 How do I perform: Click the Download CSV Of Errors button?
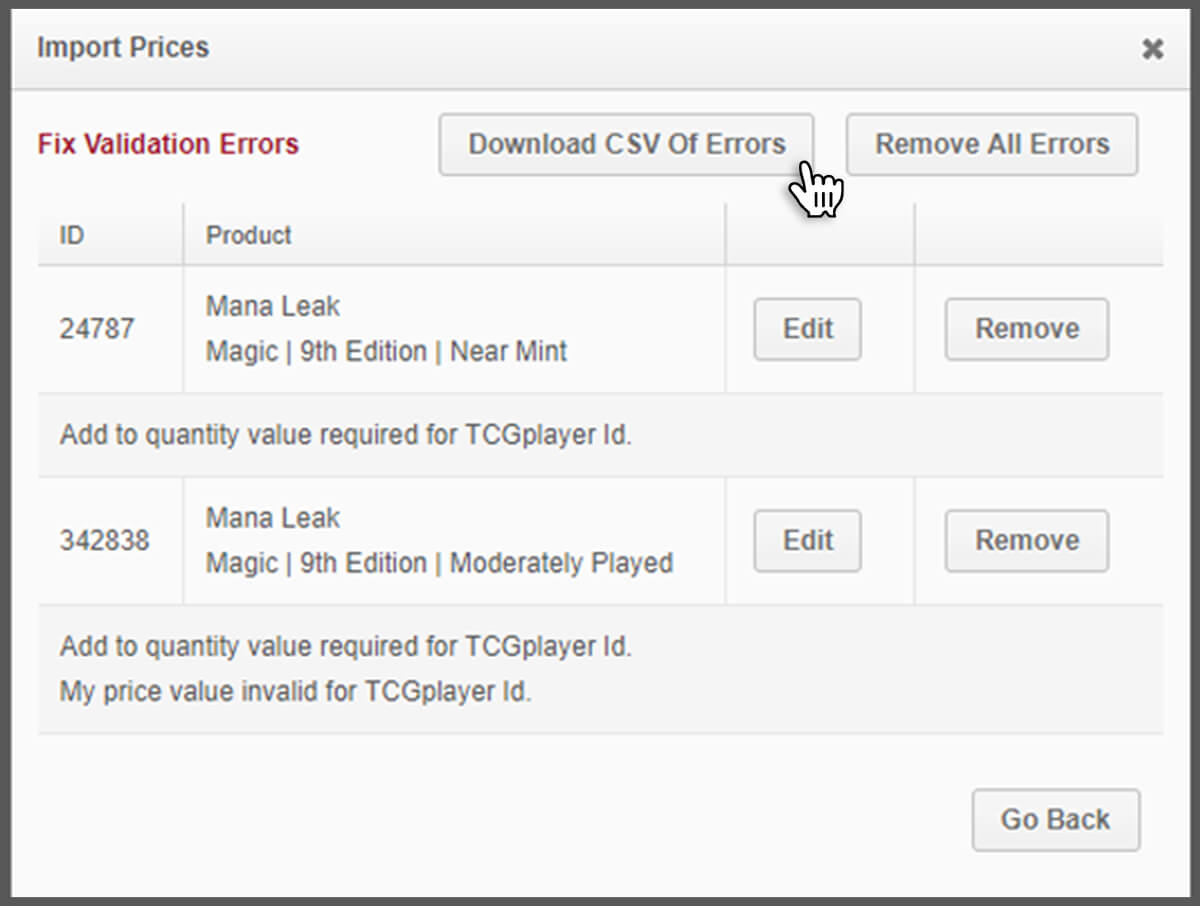click(x=626, y=143)
